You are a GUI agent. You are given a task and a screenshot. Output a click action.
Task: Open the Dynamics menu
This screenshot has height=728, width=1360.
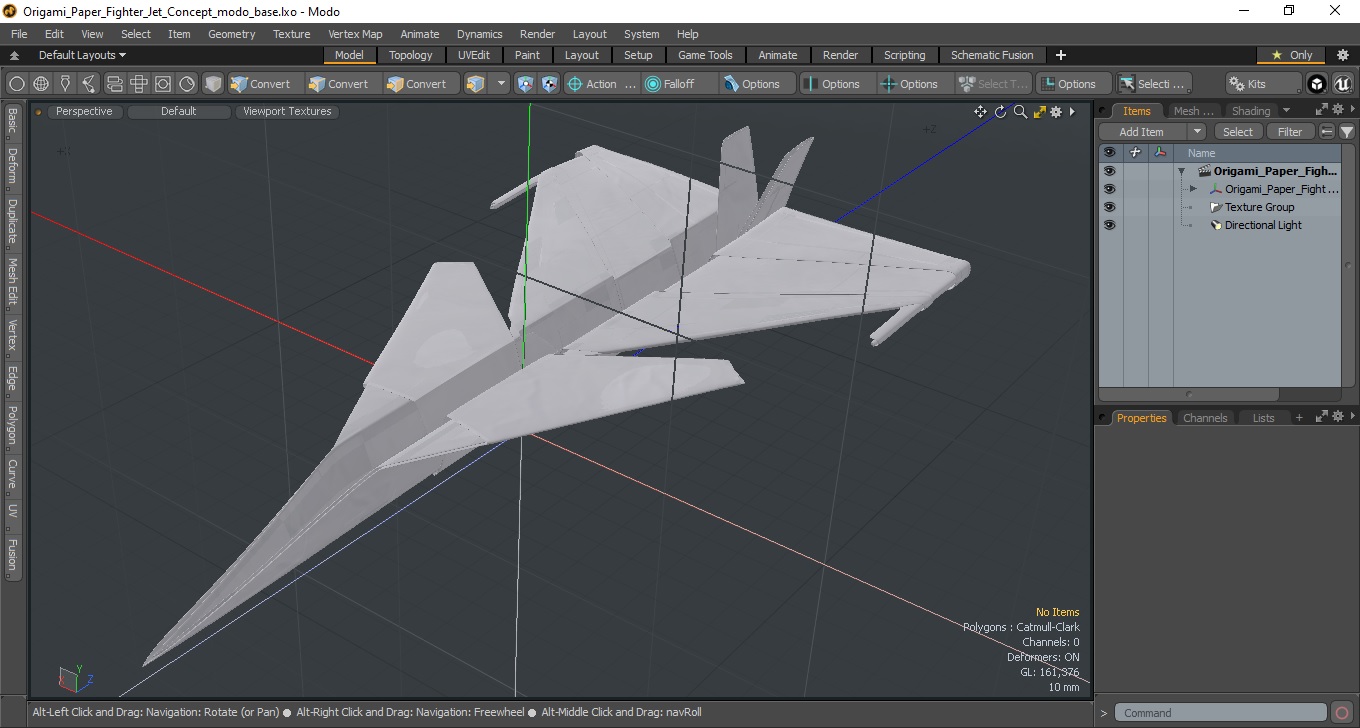pos(480,34)
